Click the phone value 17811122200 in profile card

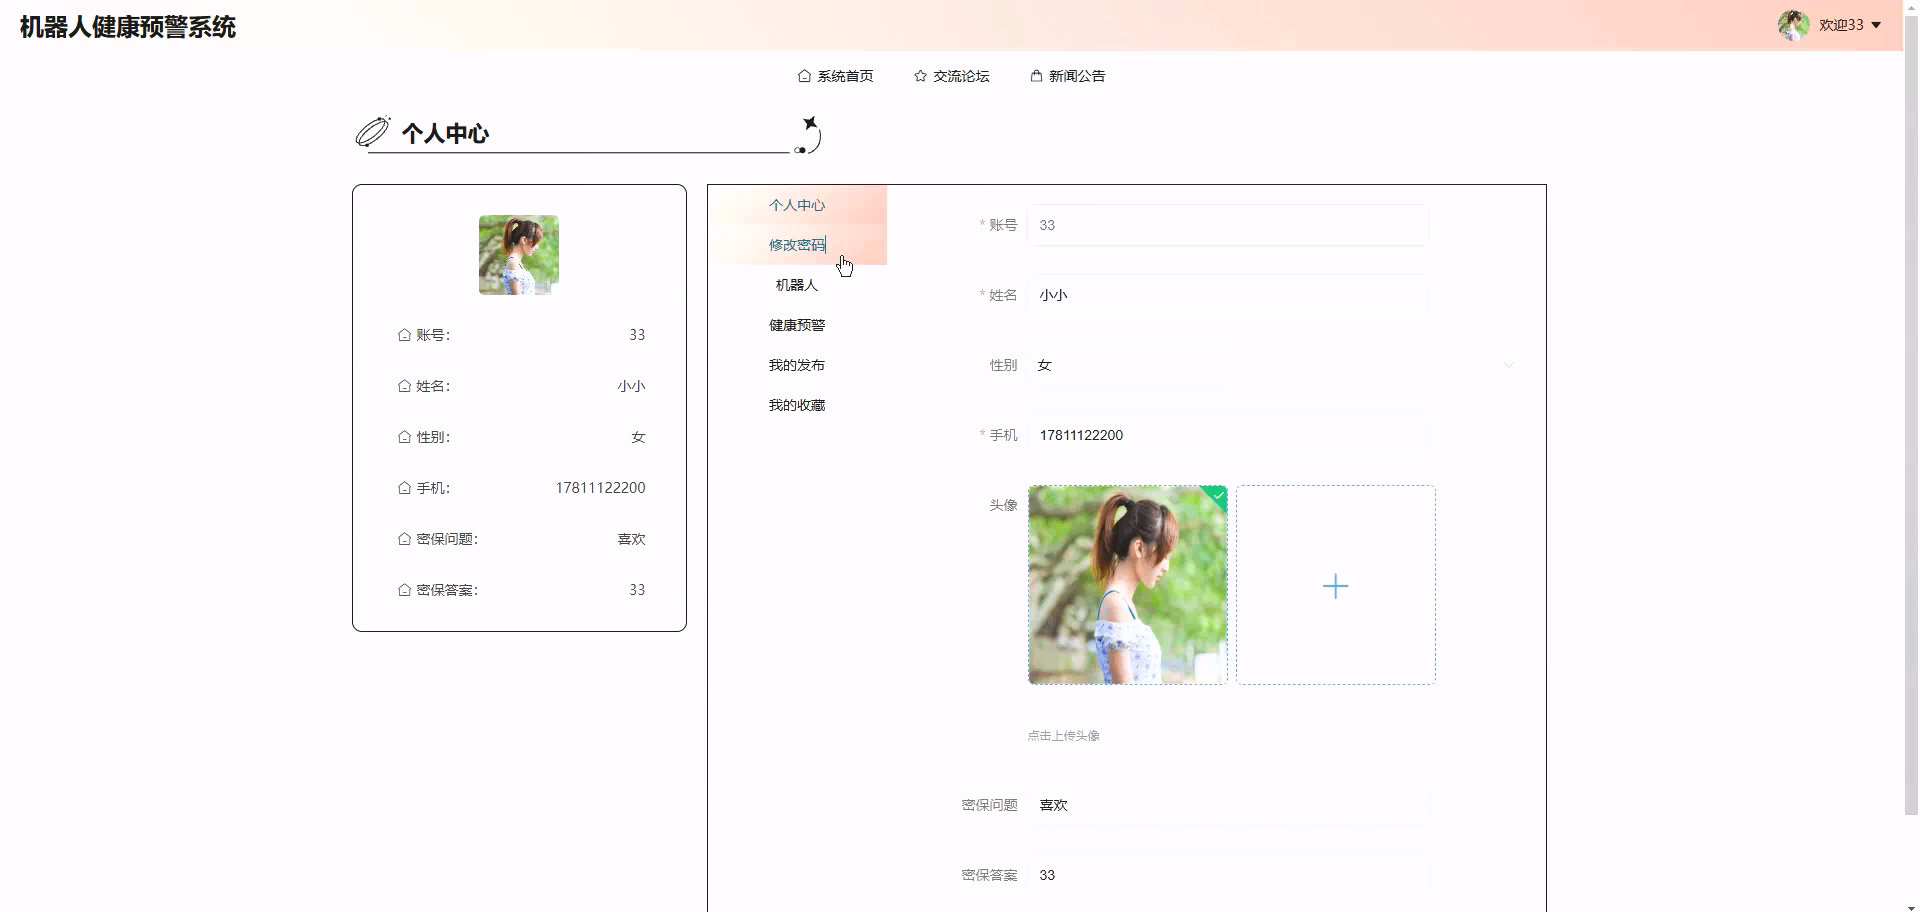click(x=600, y=488)
